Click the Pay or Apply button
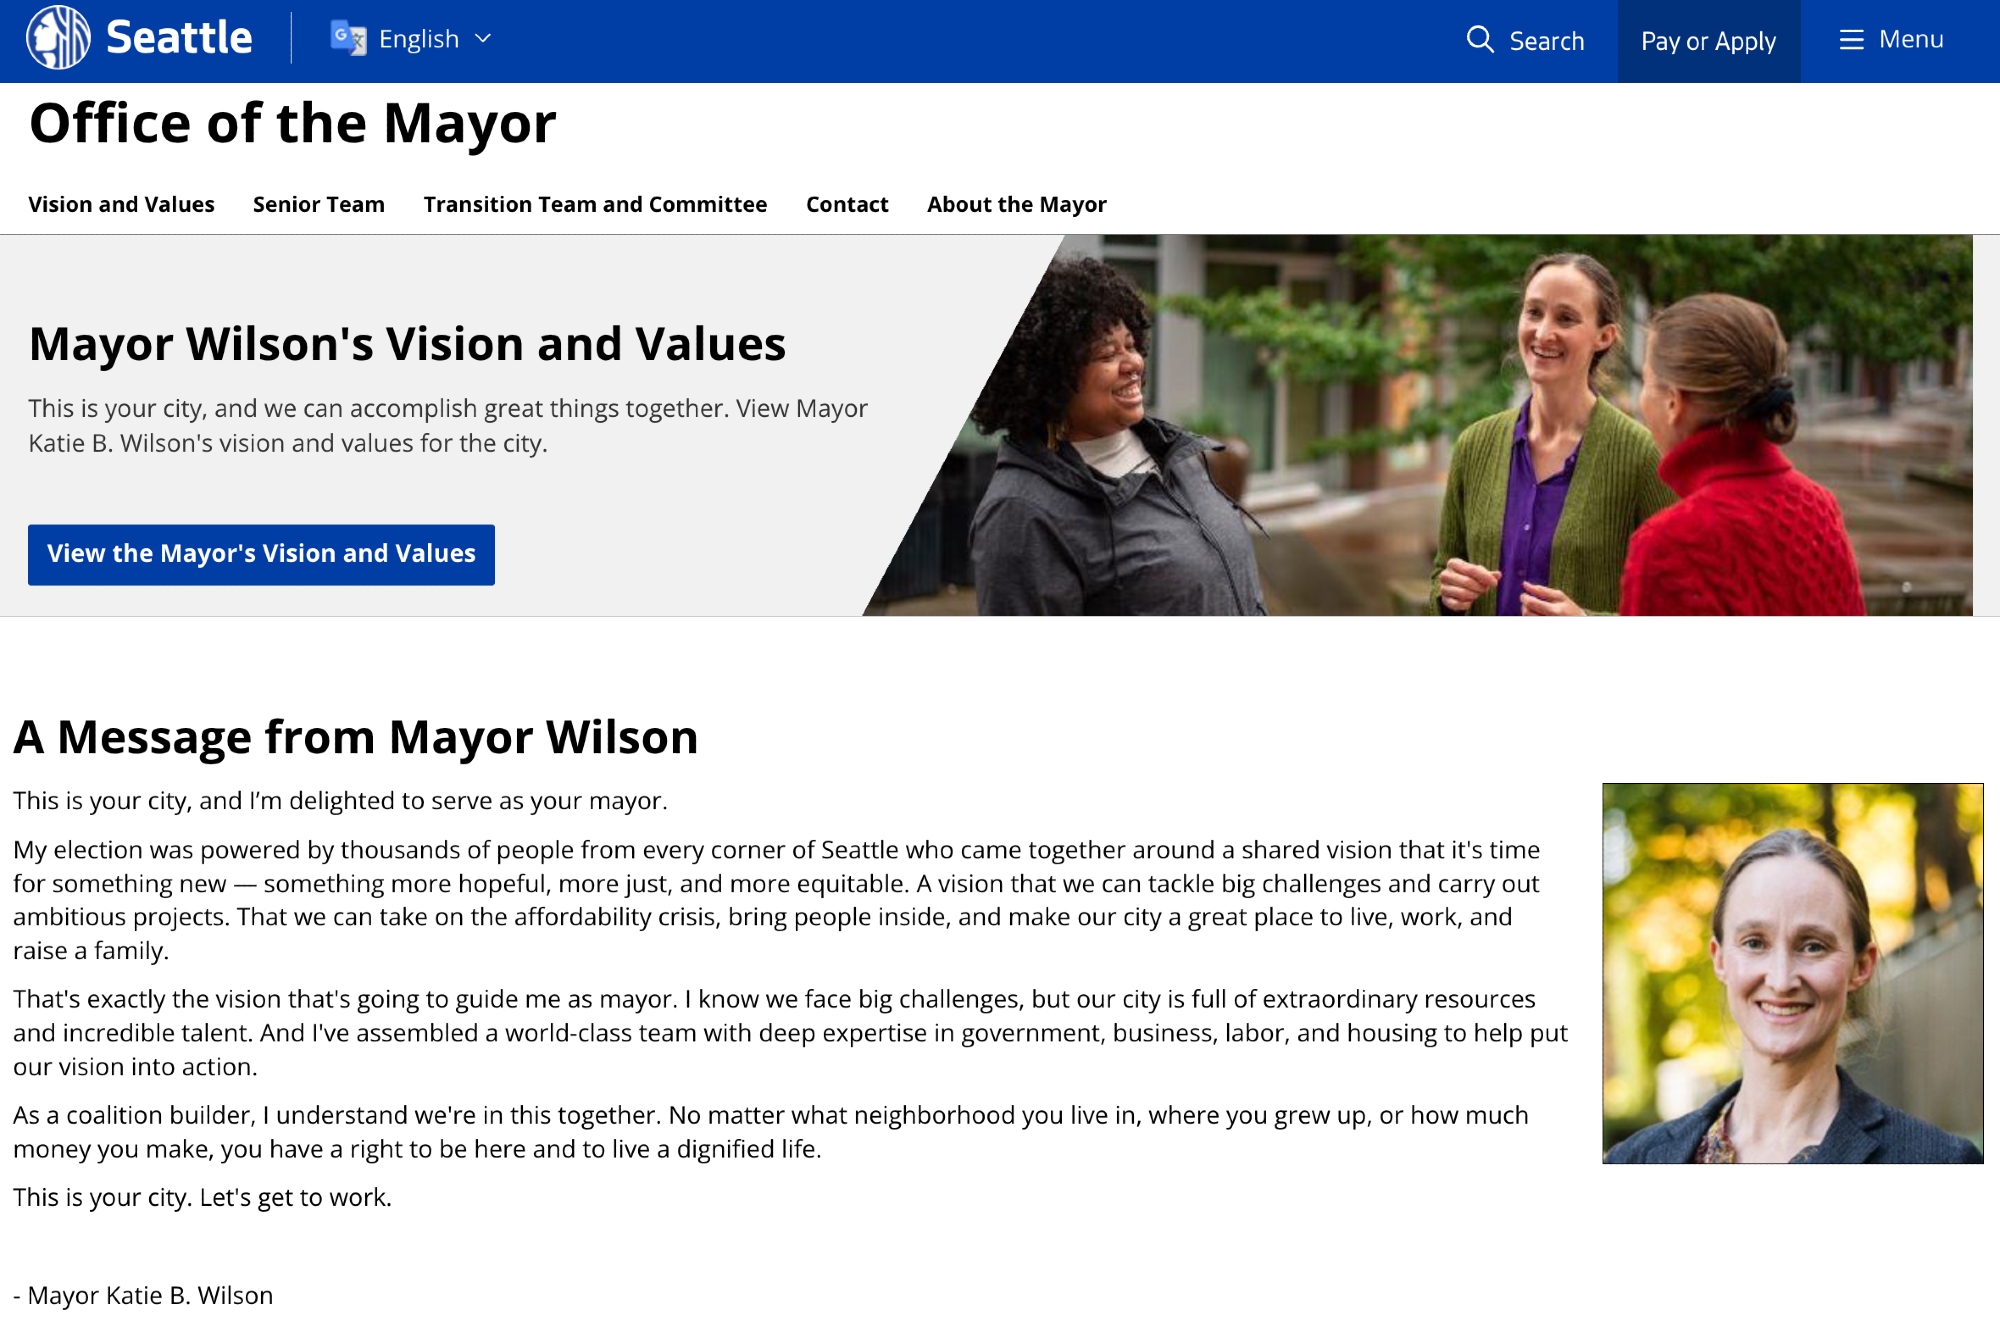This screenshot has width=2000, height=1327. (1708, 41)
